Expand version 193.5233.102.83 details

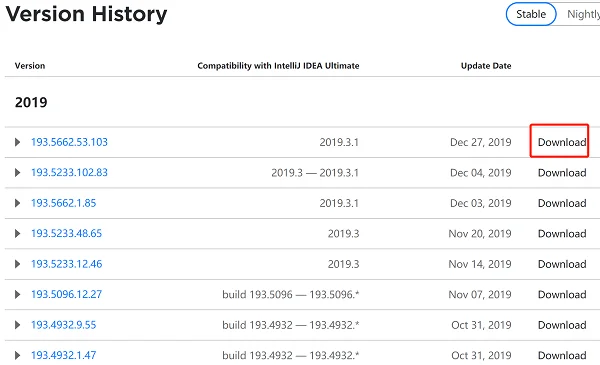[17, 173]
